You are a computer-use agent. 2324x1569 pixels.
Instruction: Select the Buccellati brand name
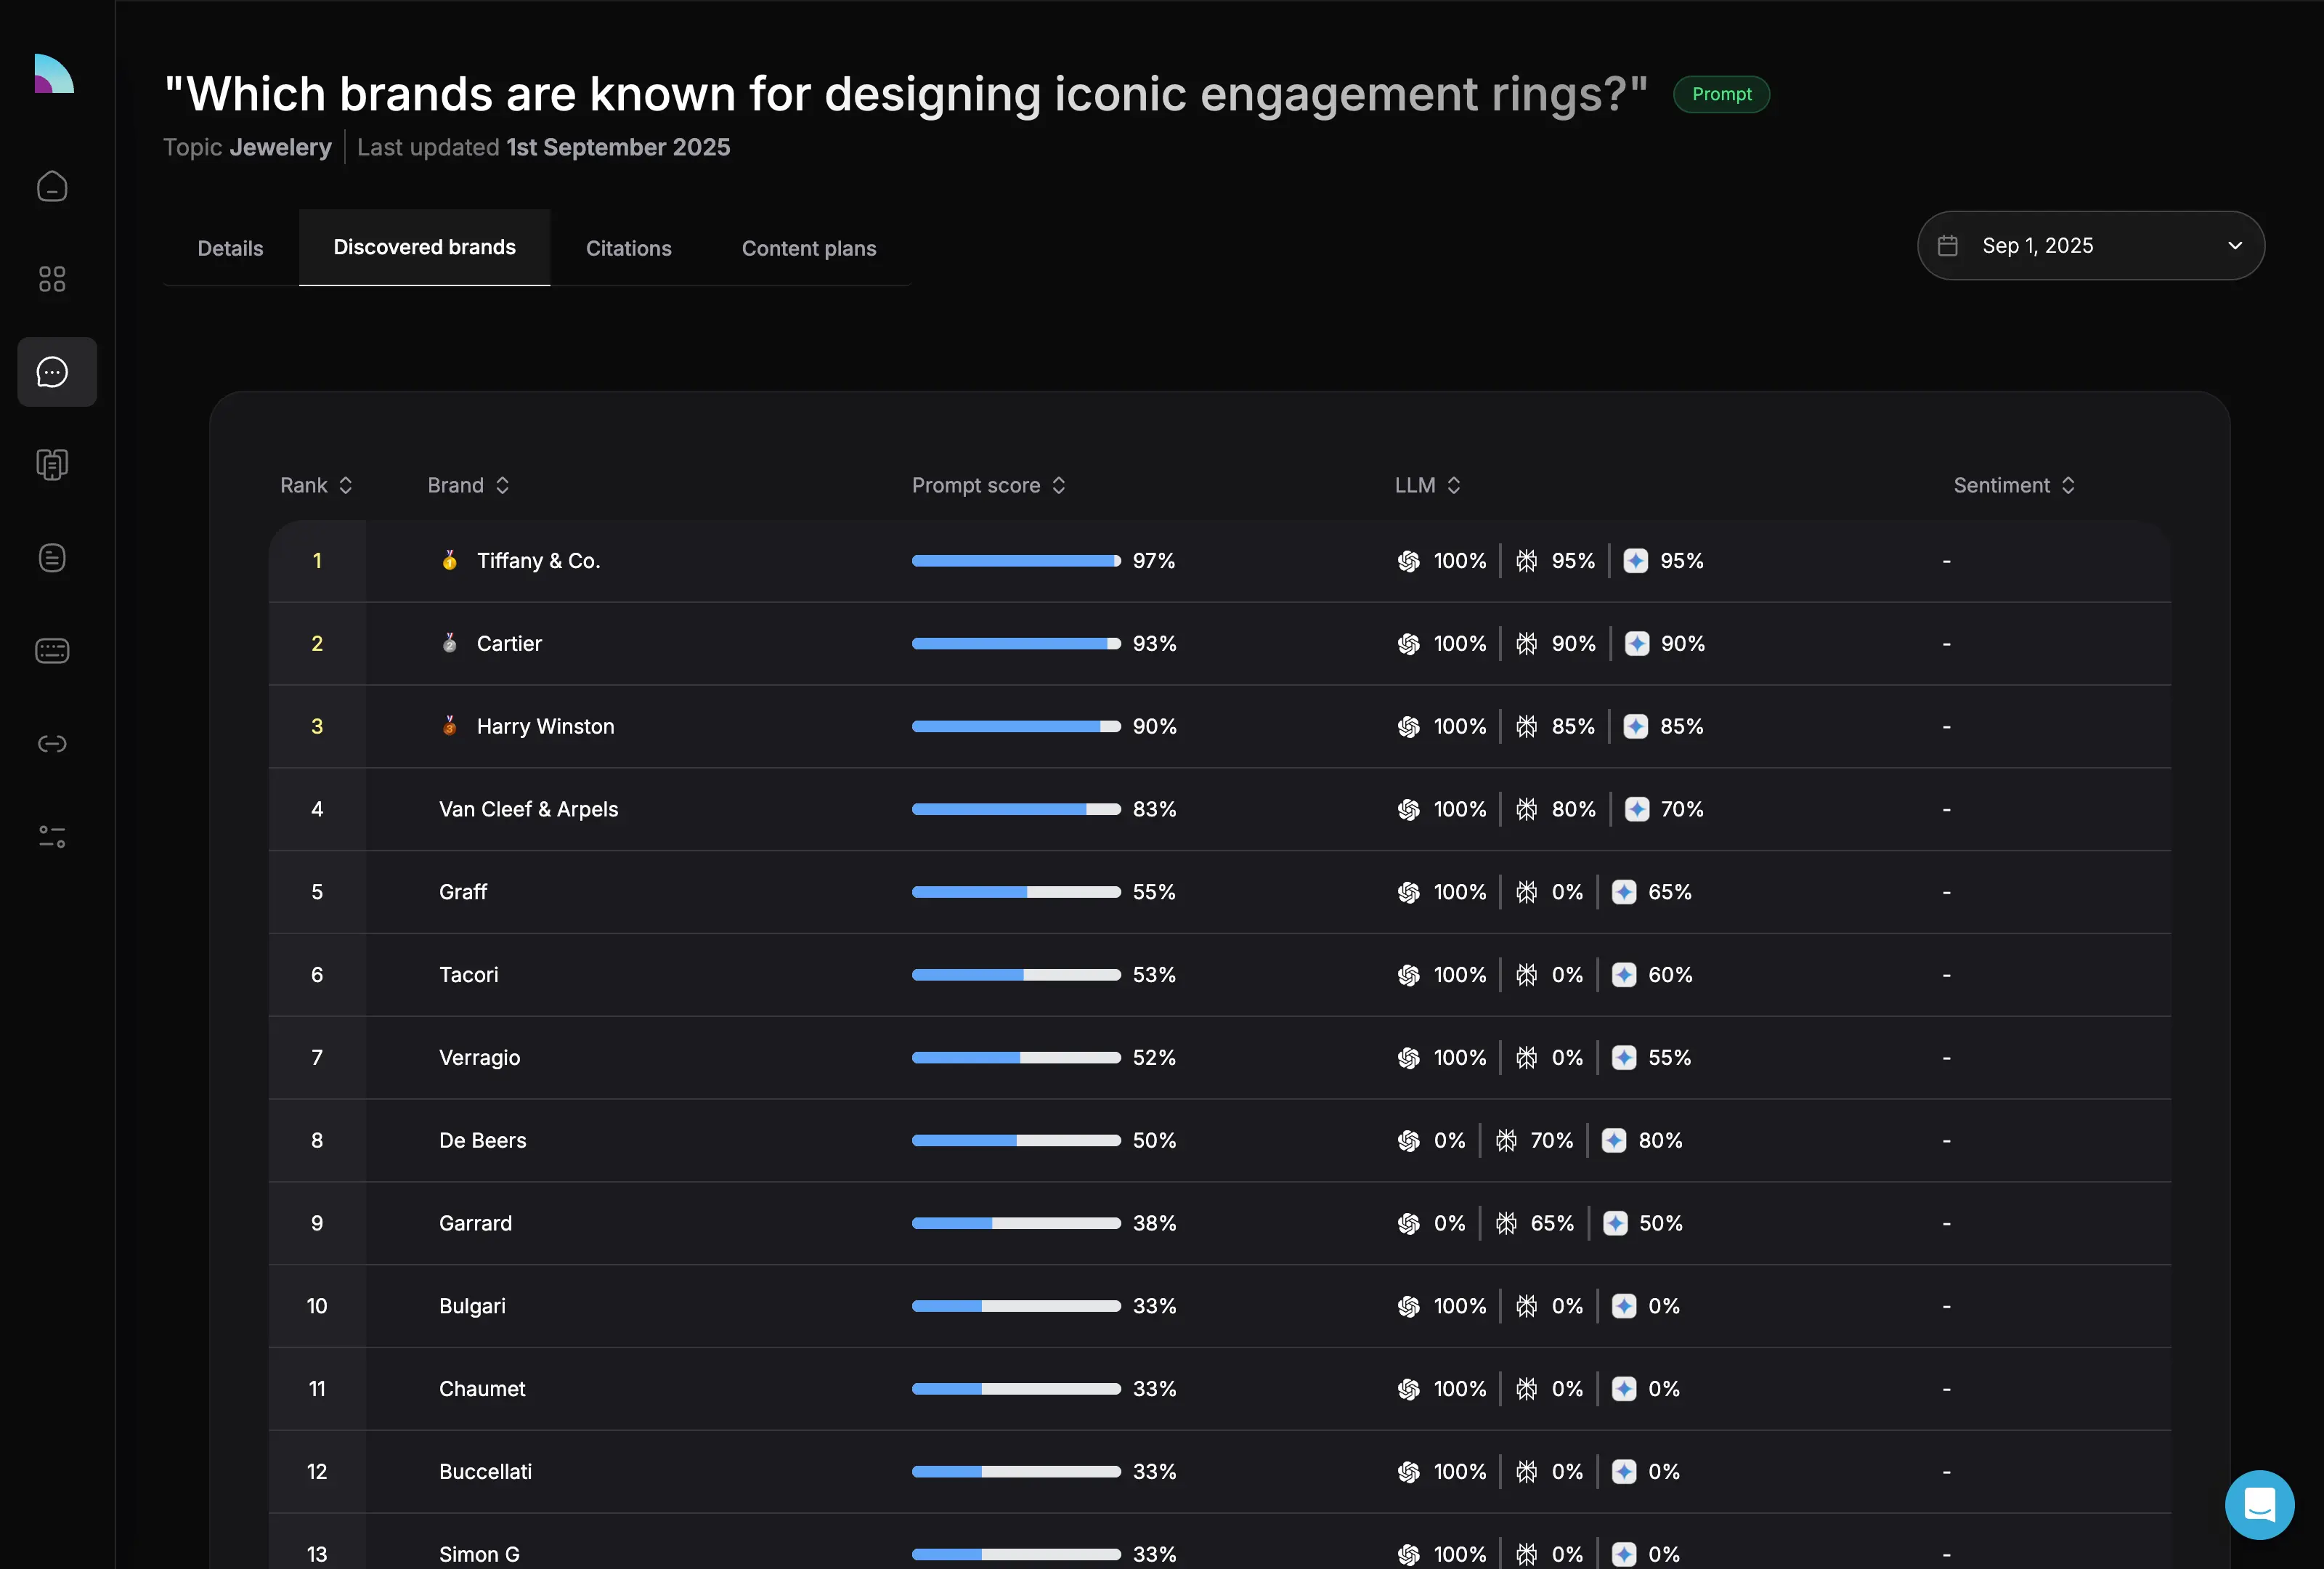tap(485, 1472)
